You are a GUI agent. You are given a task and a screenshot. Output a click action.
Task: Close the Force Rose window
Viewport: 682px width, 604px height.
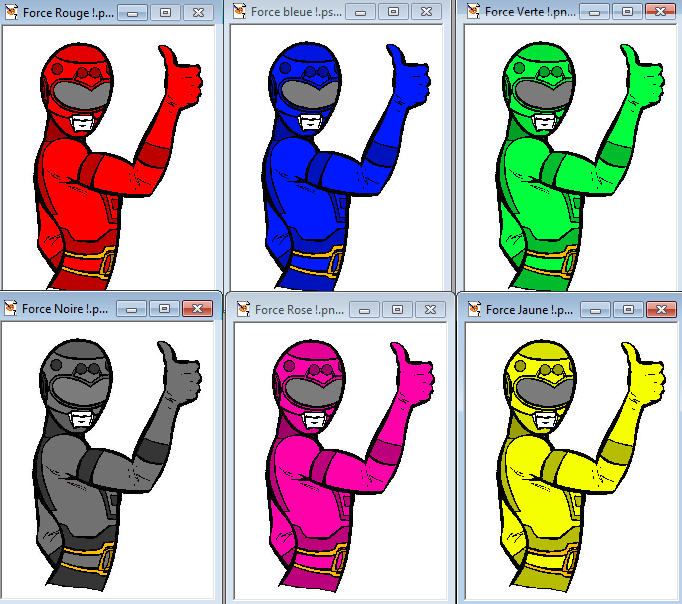pos(430,310)
